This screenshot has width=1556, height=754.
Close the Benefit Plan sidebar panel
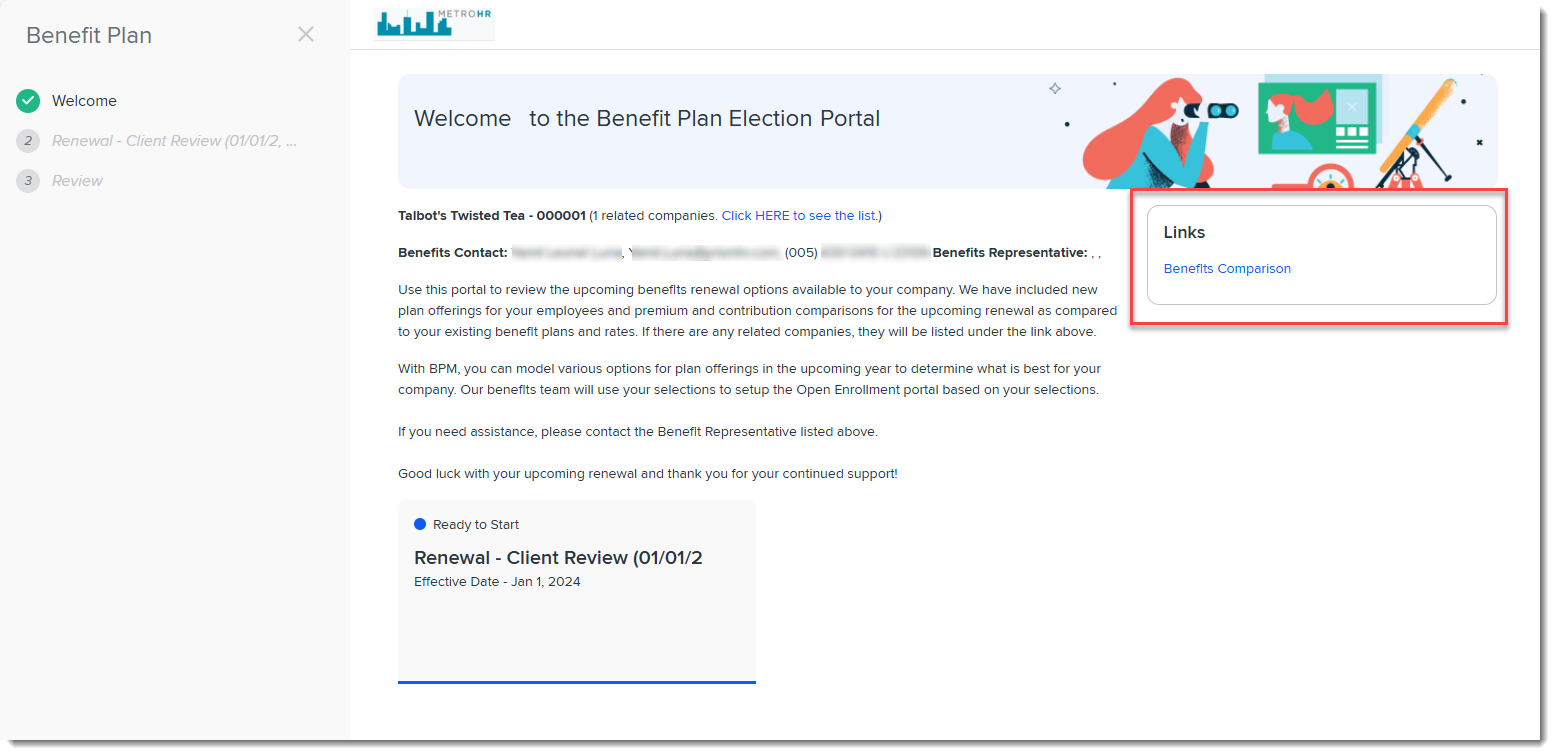point(306,35)
